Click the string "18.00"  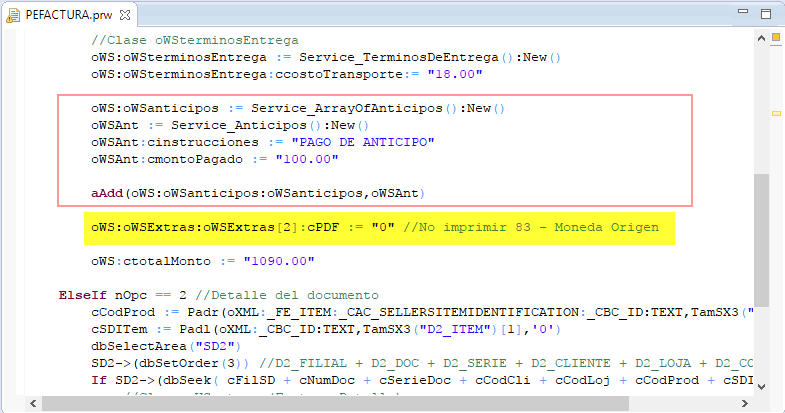coord(455,74)
